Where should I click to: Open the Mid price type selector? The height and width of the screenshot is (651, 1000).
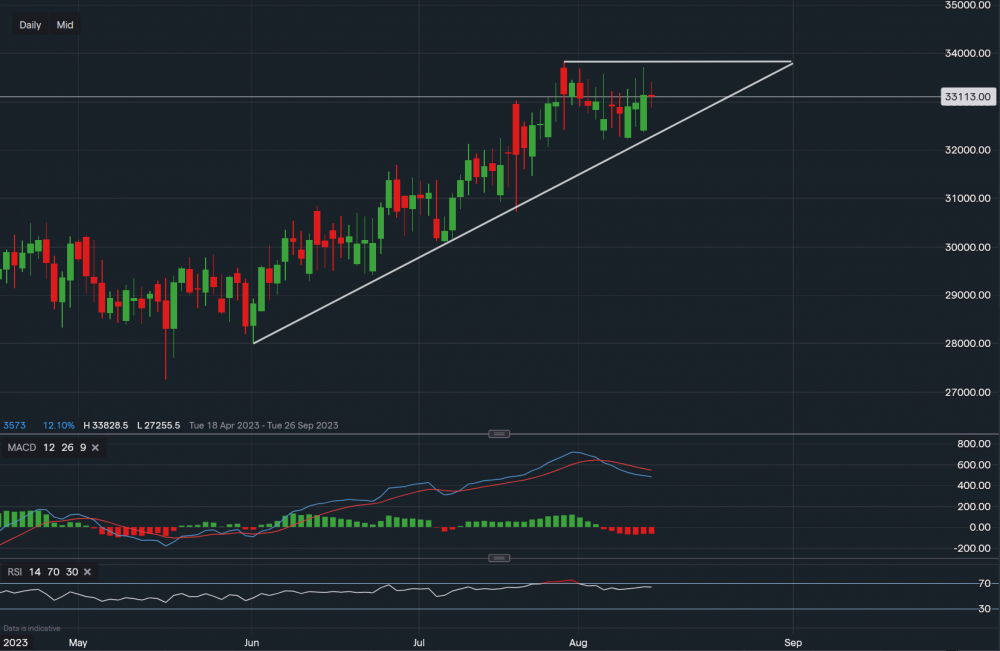click(65, 25)
